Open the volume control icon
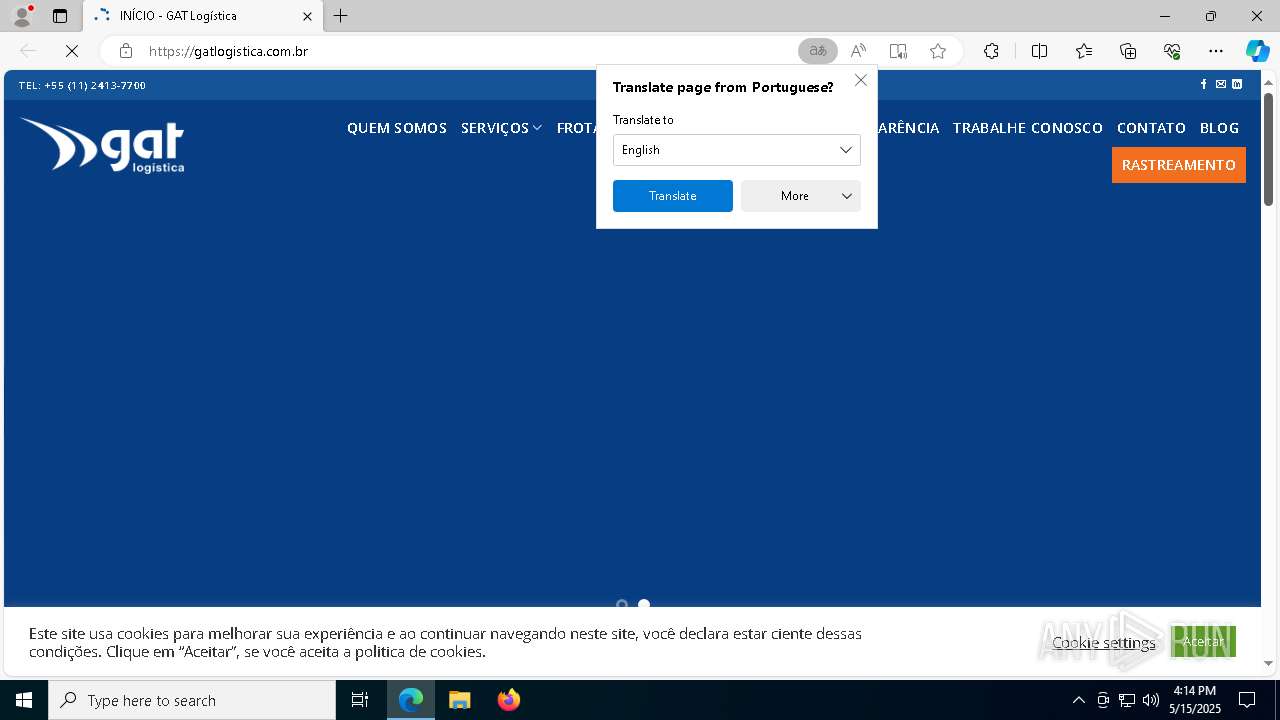The image size is (1280, 720). 1151,700
